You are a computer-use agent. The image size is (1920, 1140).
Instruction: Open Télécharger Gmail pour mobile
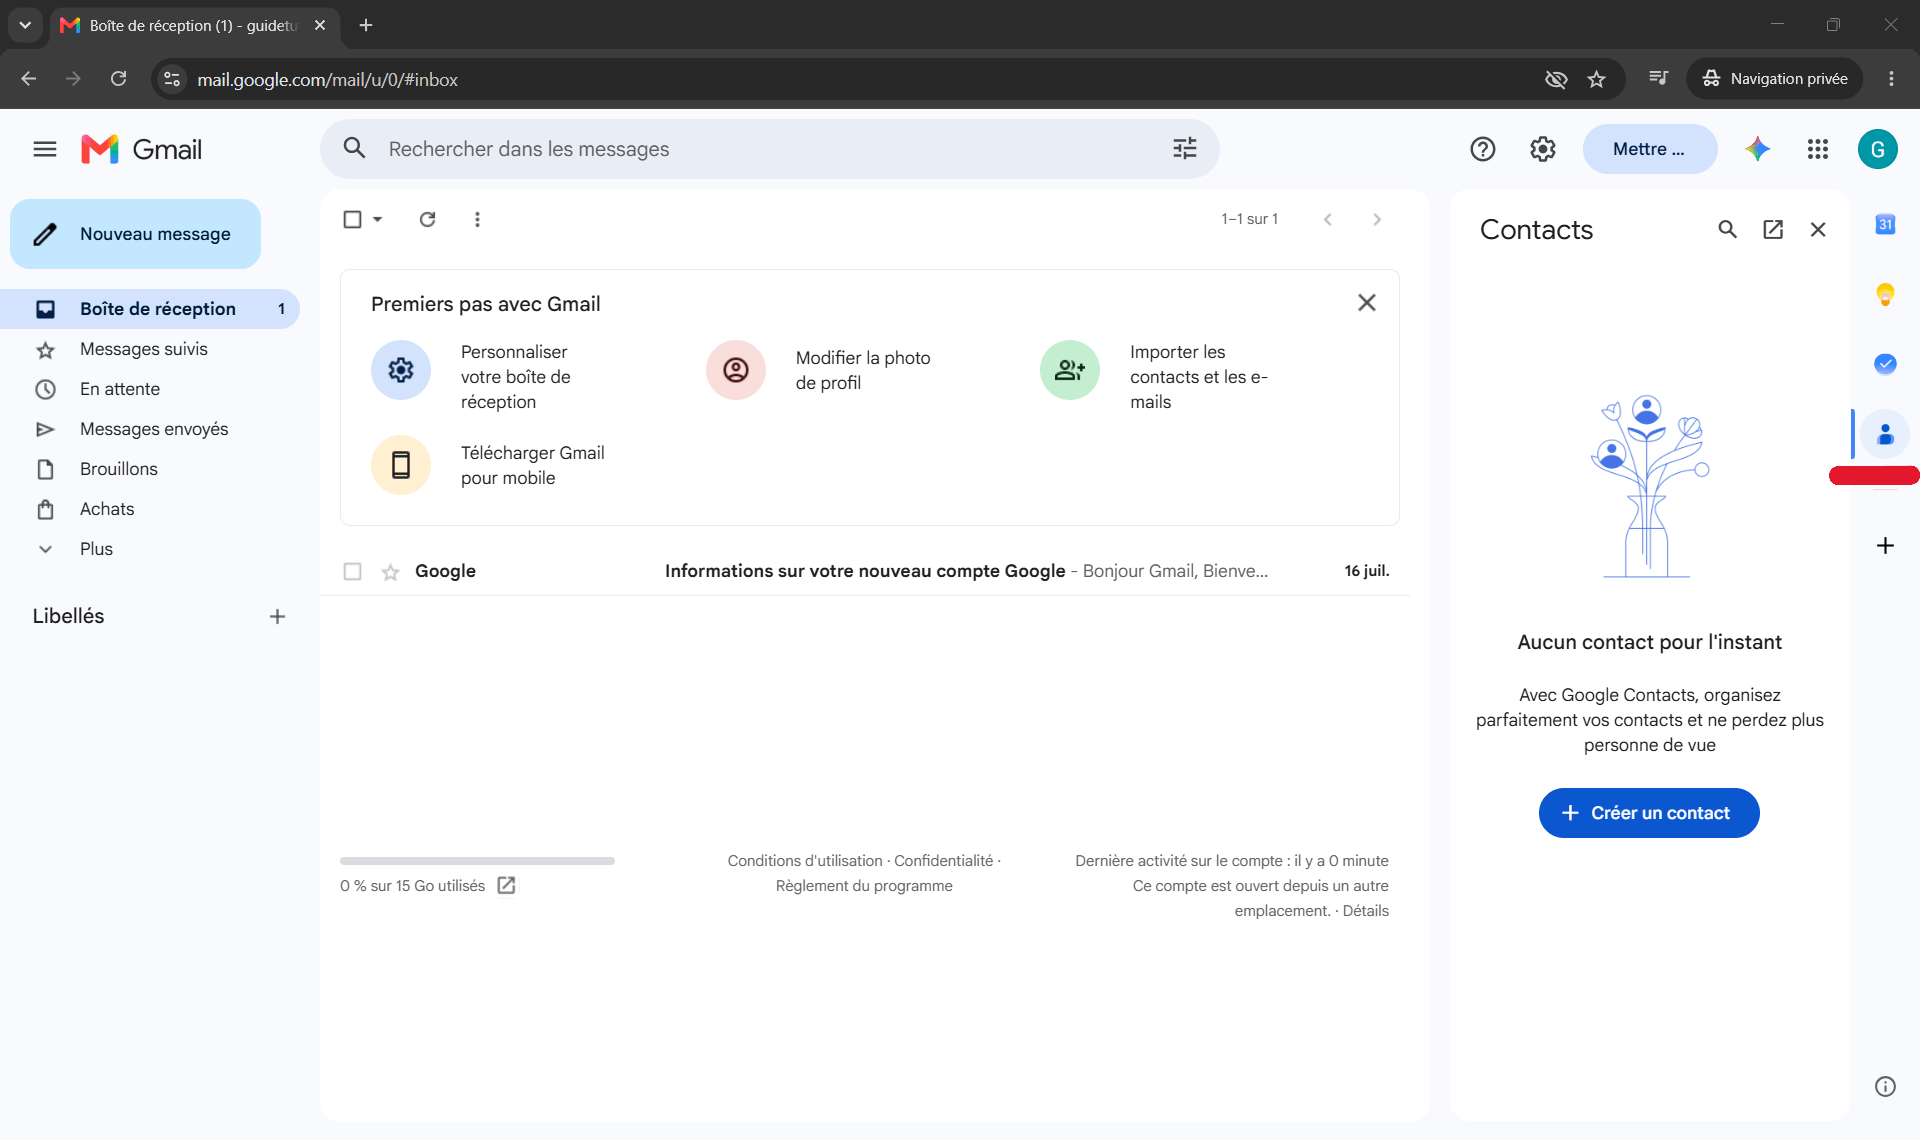tap(490, 465)
